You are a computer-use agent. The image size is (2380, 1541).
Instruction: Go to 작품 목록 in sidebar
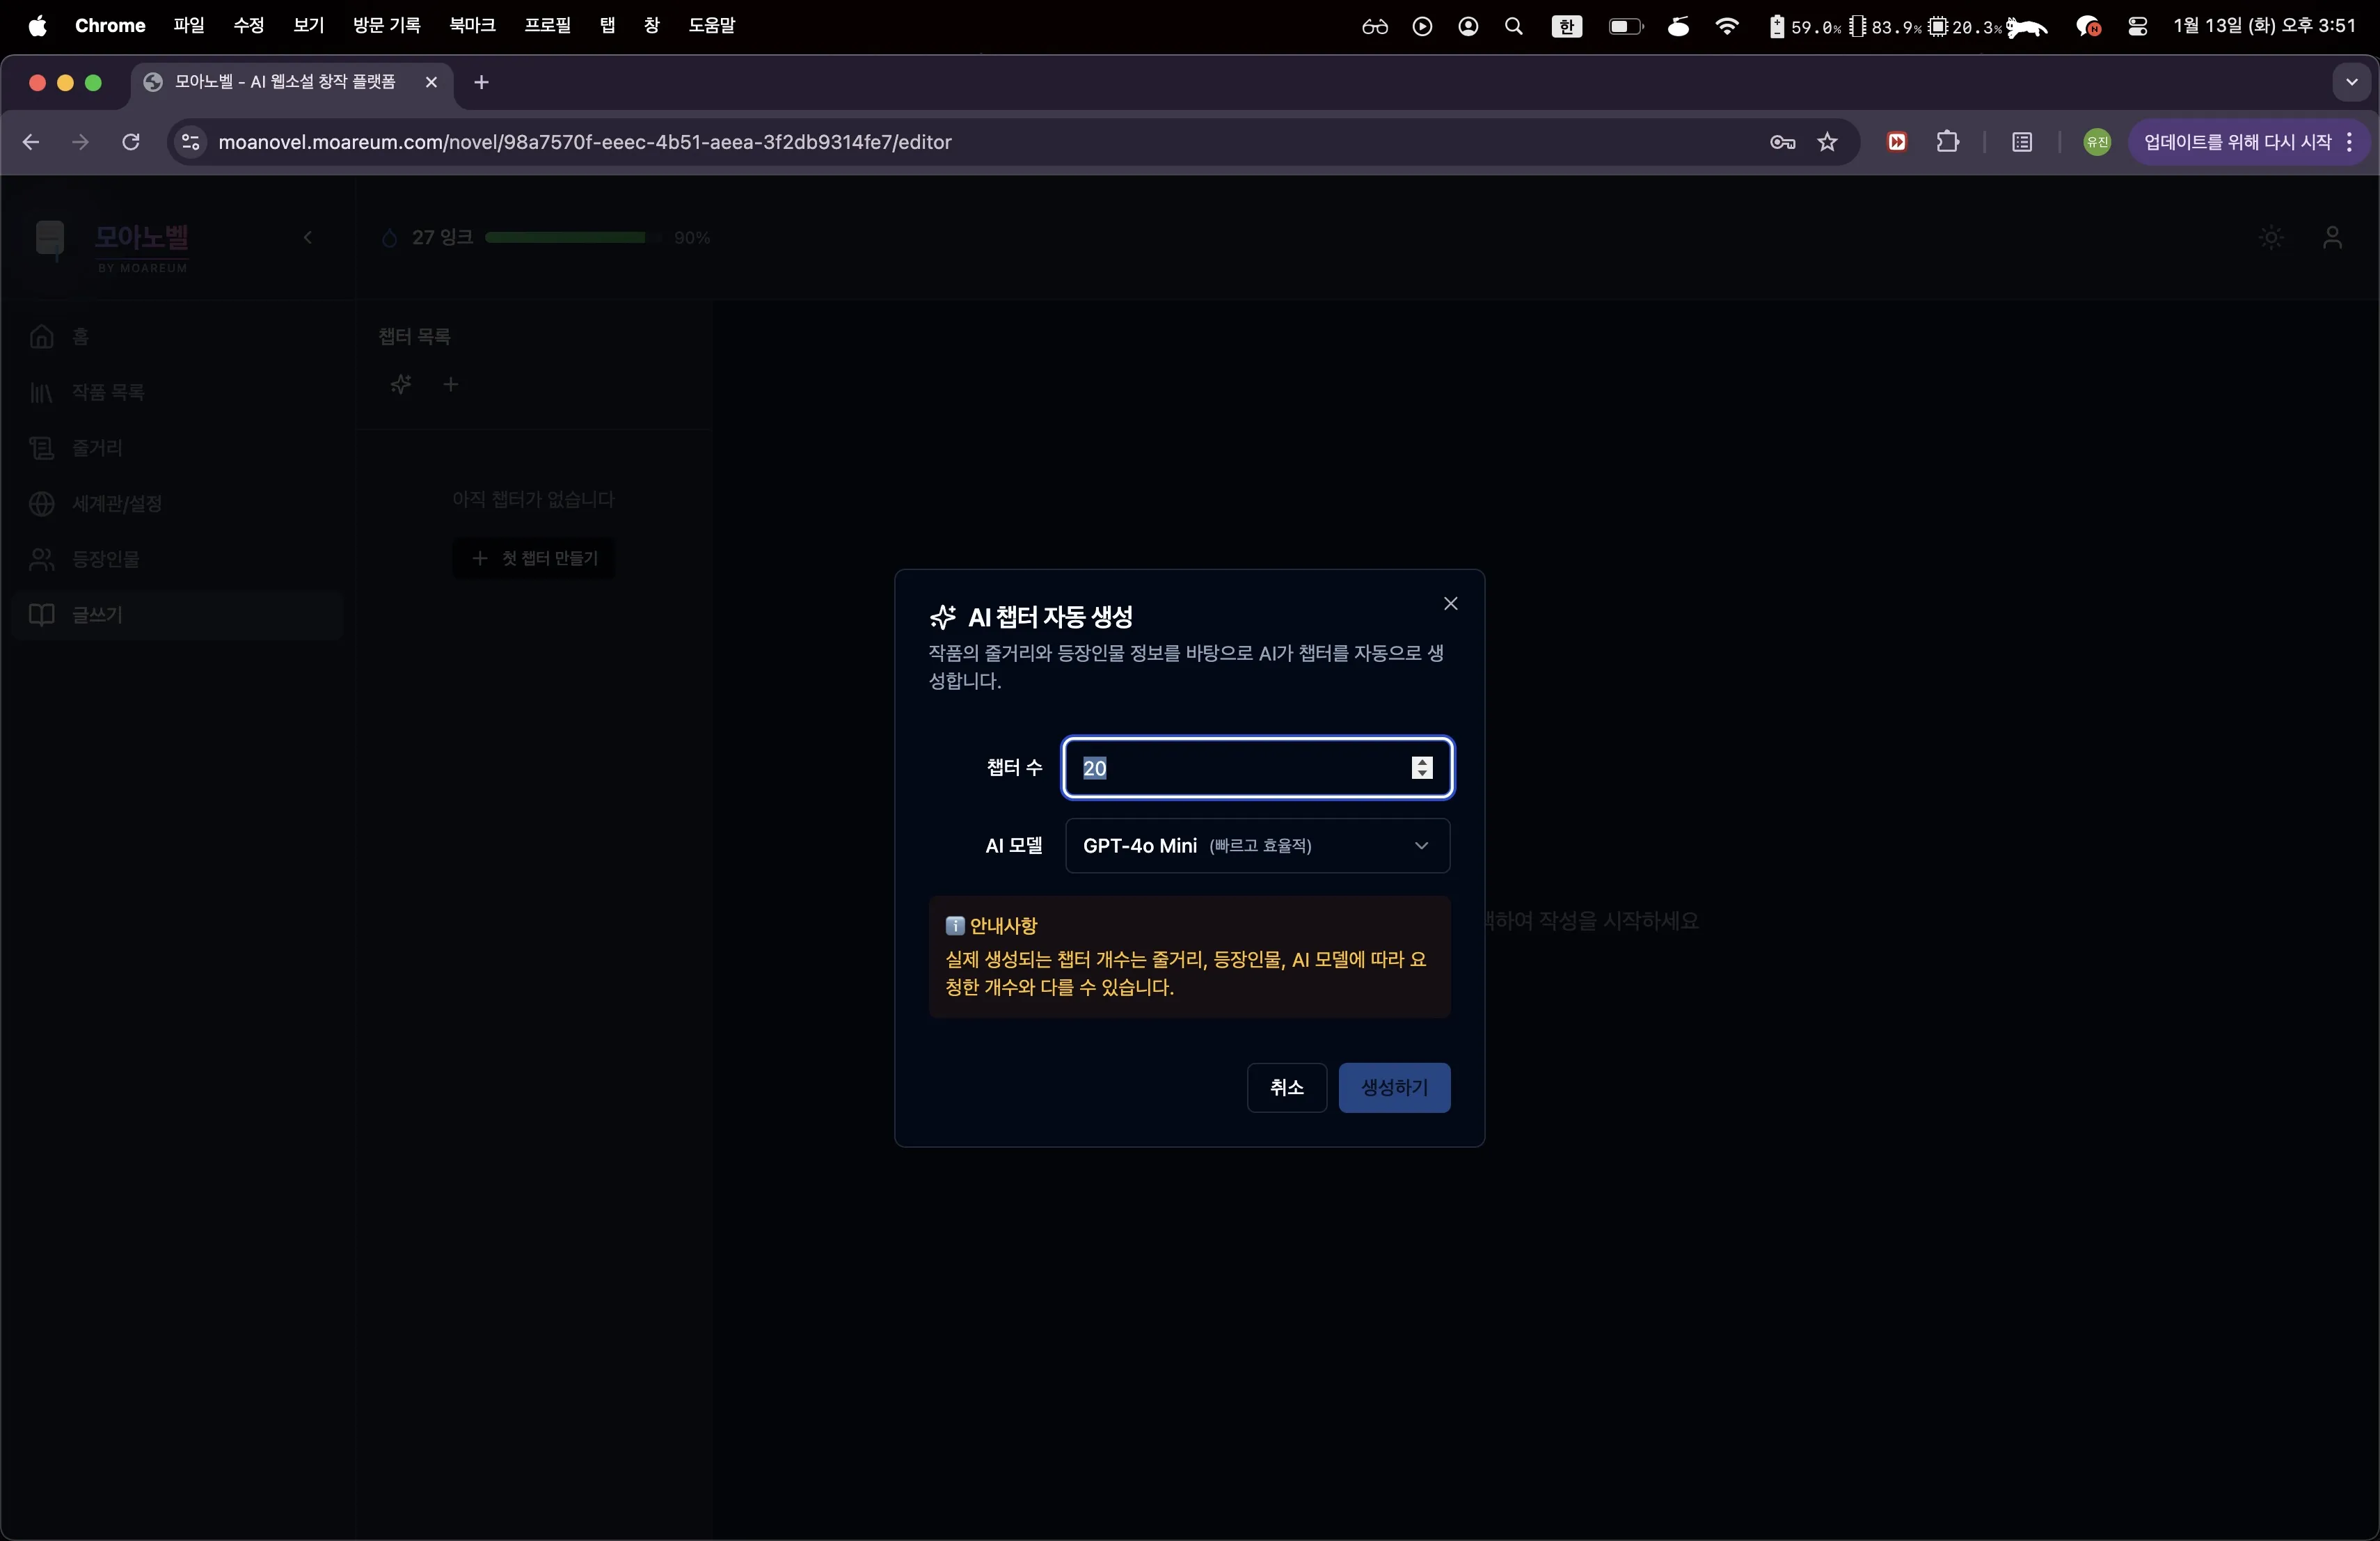pyautogui.click(x=107, y=392)
